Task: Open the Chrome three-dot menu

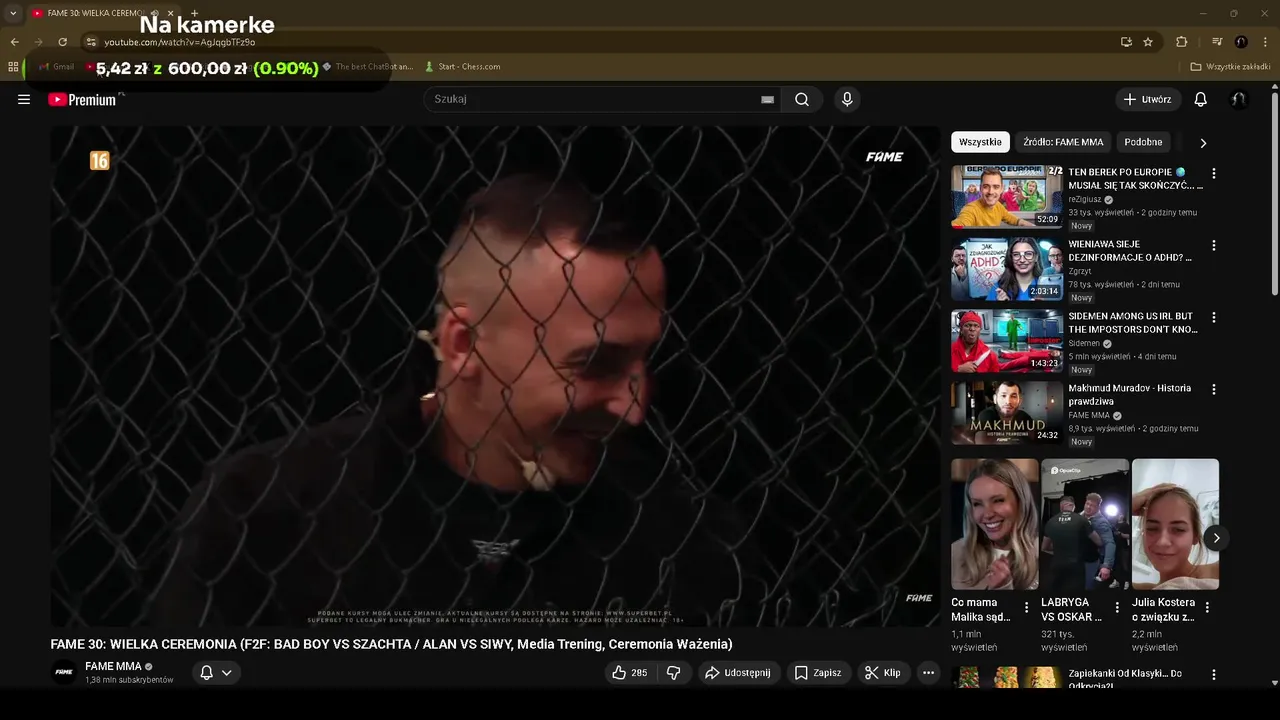Action: pyautogui.click(x=1265, y=42)
